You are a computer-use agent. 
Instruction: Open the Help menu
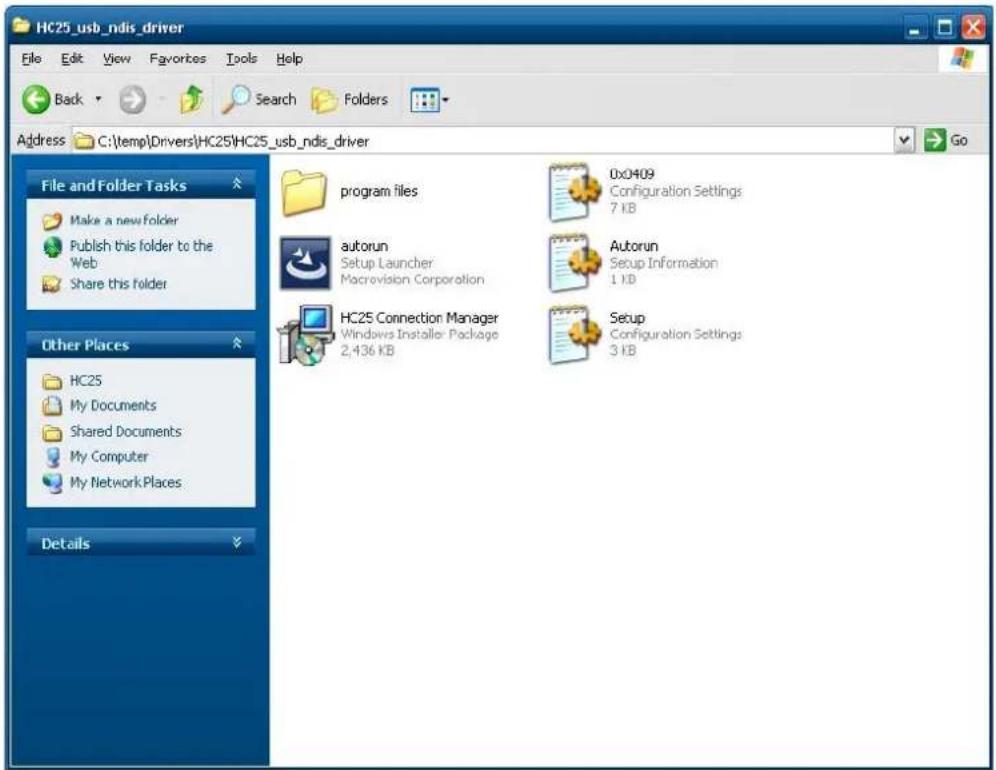tap(289, 58)
